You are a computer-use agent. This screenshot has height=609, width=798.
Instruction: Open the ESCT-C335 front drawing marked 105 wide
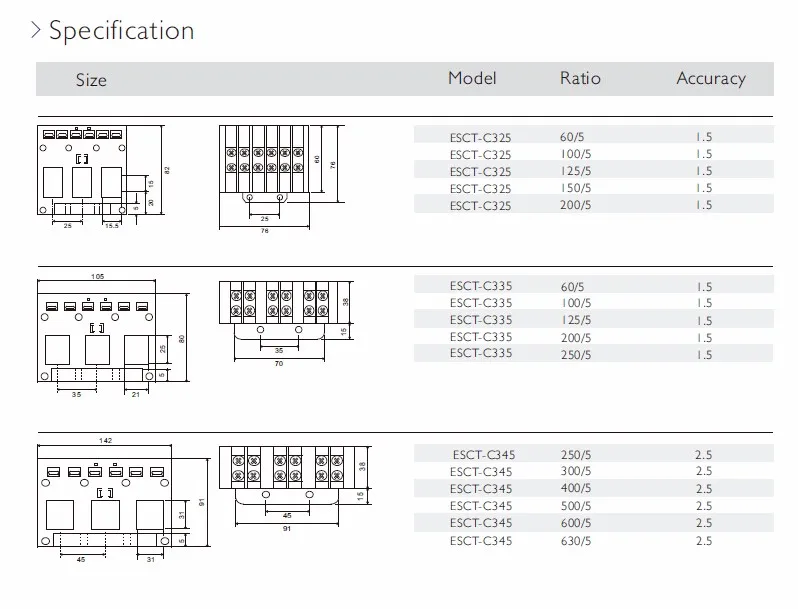click(x=113, y=335)
